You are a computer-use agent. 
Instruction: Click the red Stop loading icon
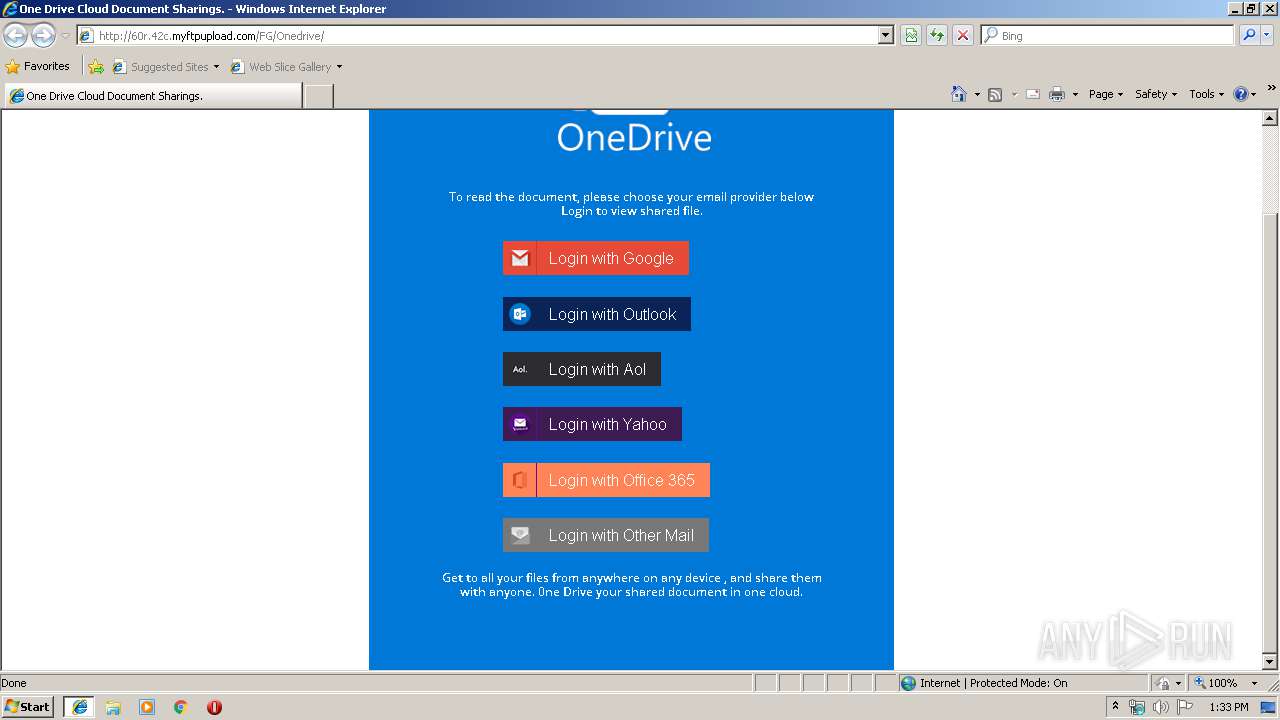coord(963,36)
